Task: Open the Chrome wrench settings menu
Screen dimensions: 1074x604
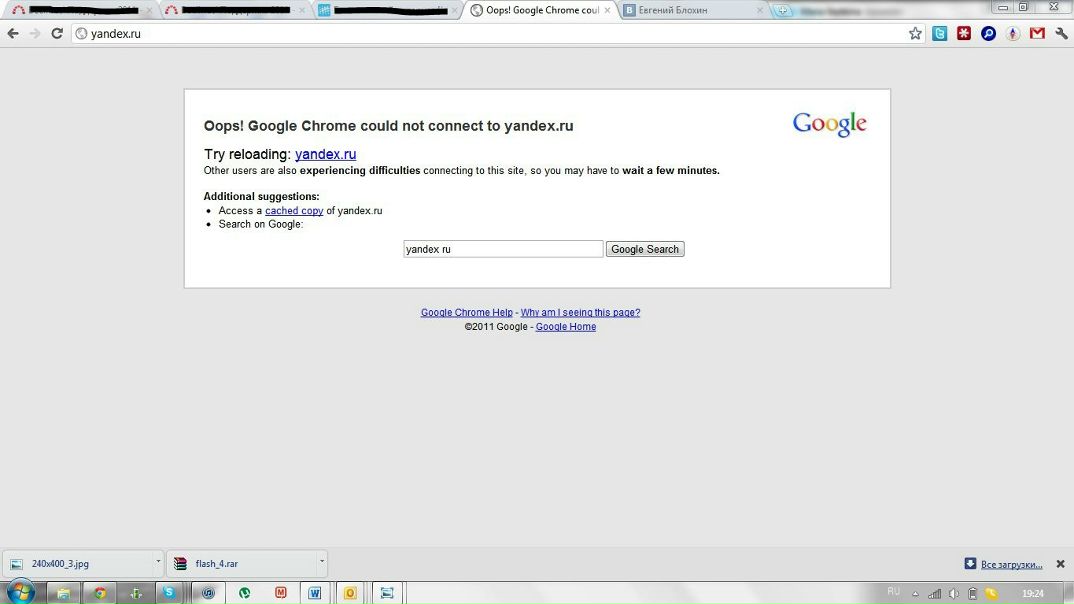Action: coord(1061,33)
